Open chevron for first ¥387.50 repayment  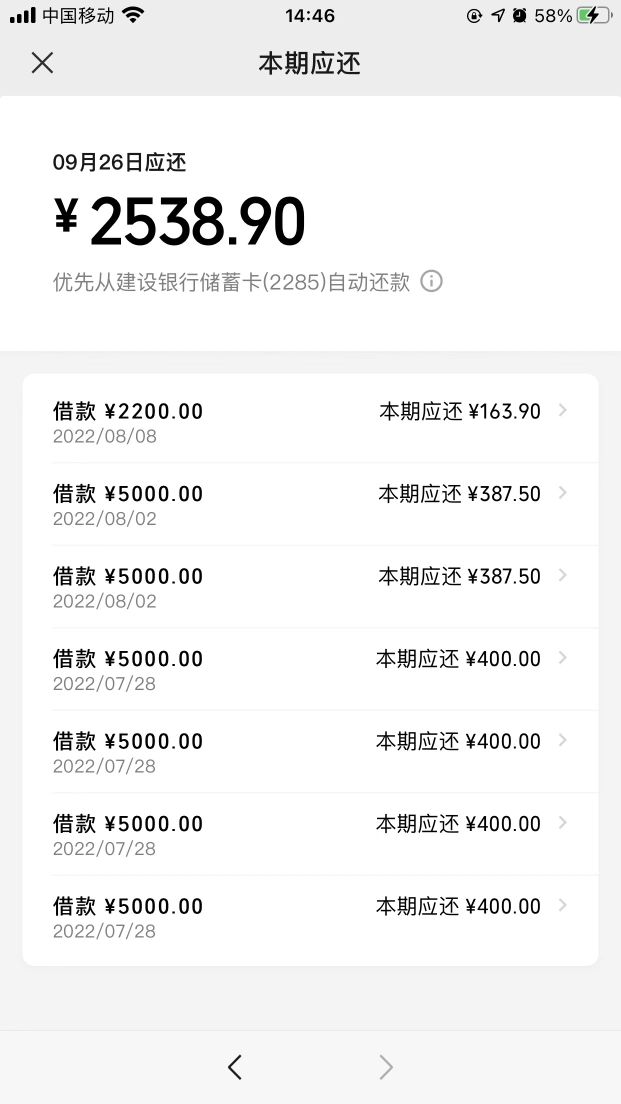point(563,493)
